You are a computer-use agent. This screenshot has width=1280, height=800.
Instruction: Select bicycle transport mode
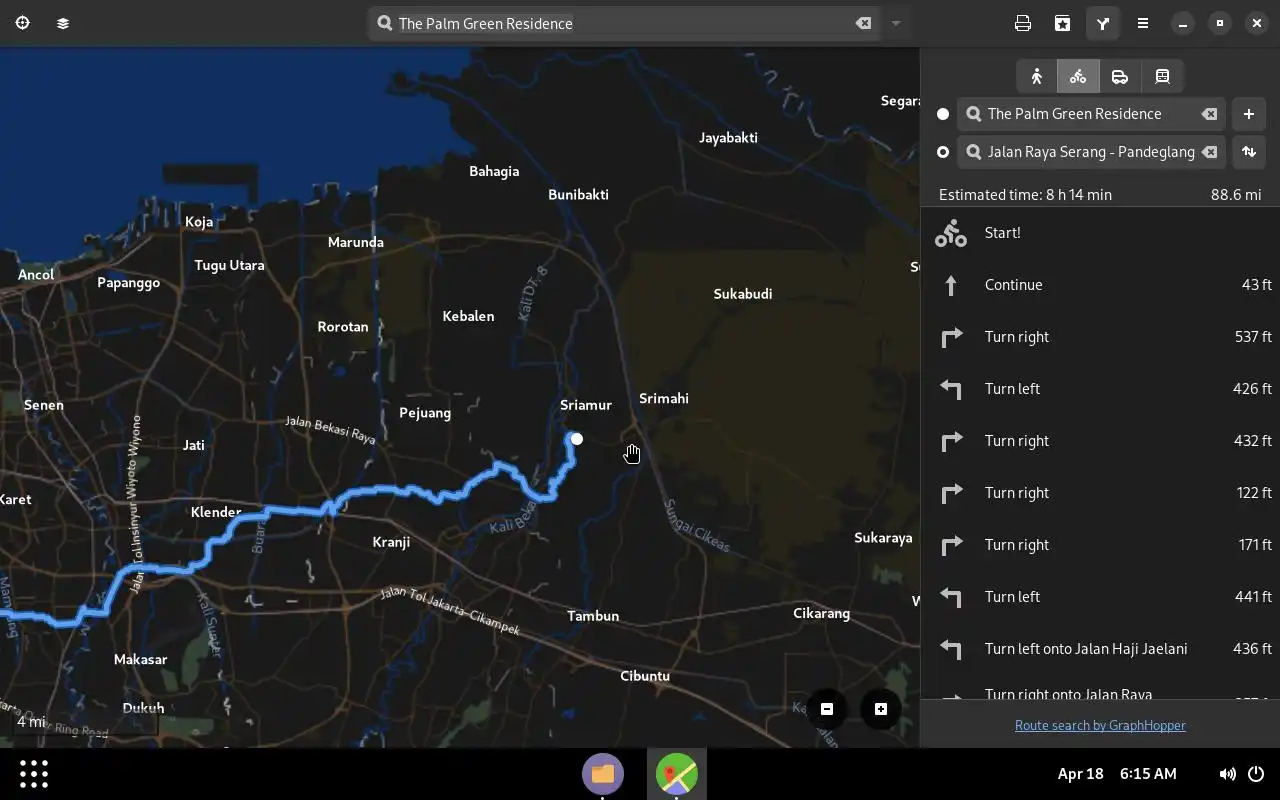point(1078,76)
